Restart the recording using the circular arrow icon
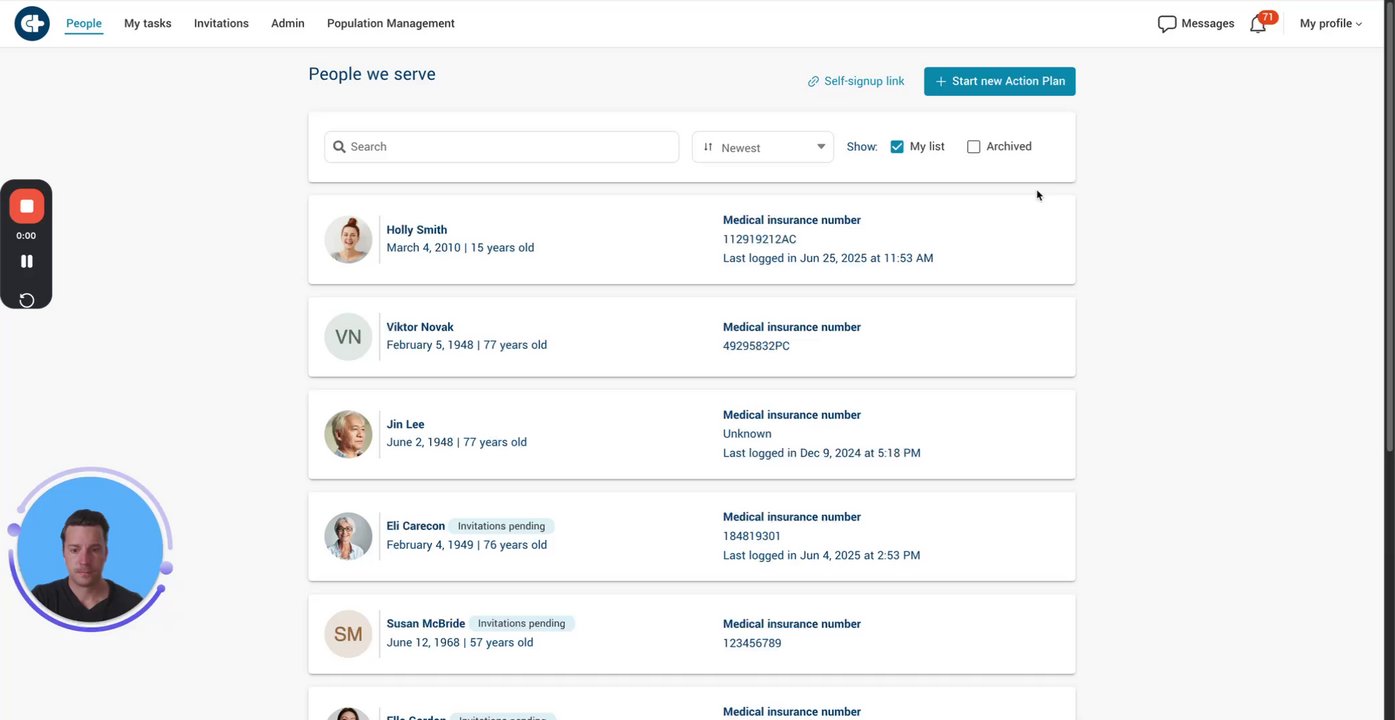 (x=27, y=300)
